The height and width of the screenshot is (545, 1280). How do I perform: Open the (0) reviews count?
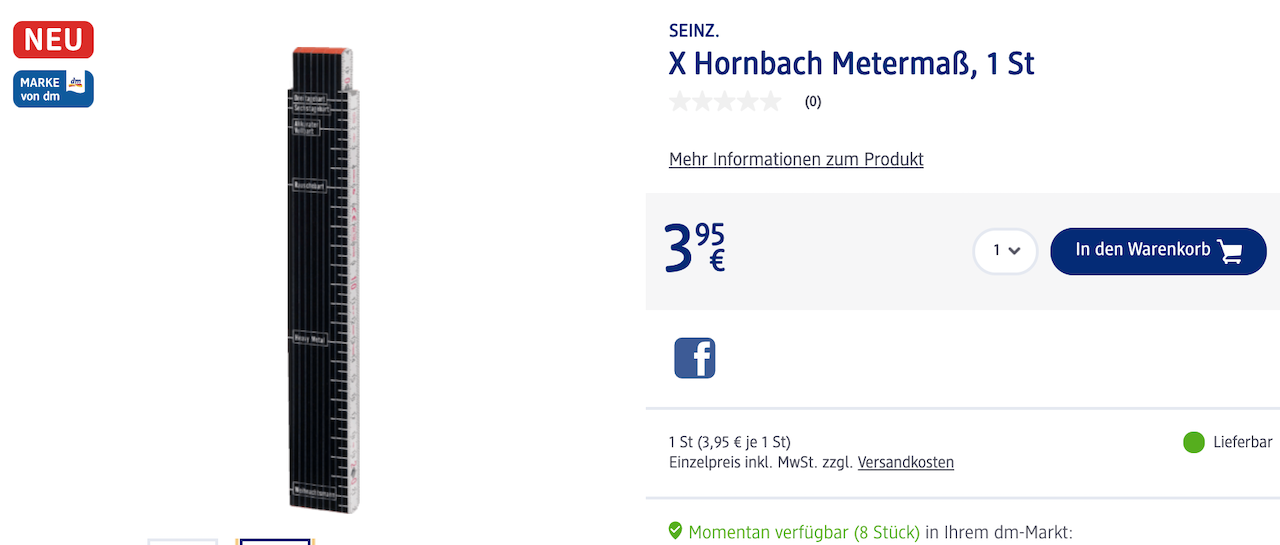[813, 102]
